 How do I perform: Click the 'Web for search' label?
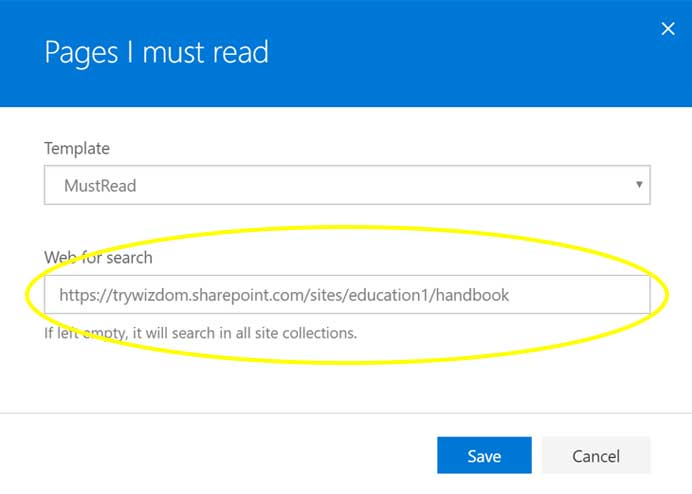pos(98,257)
